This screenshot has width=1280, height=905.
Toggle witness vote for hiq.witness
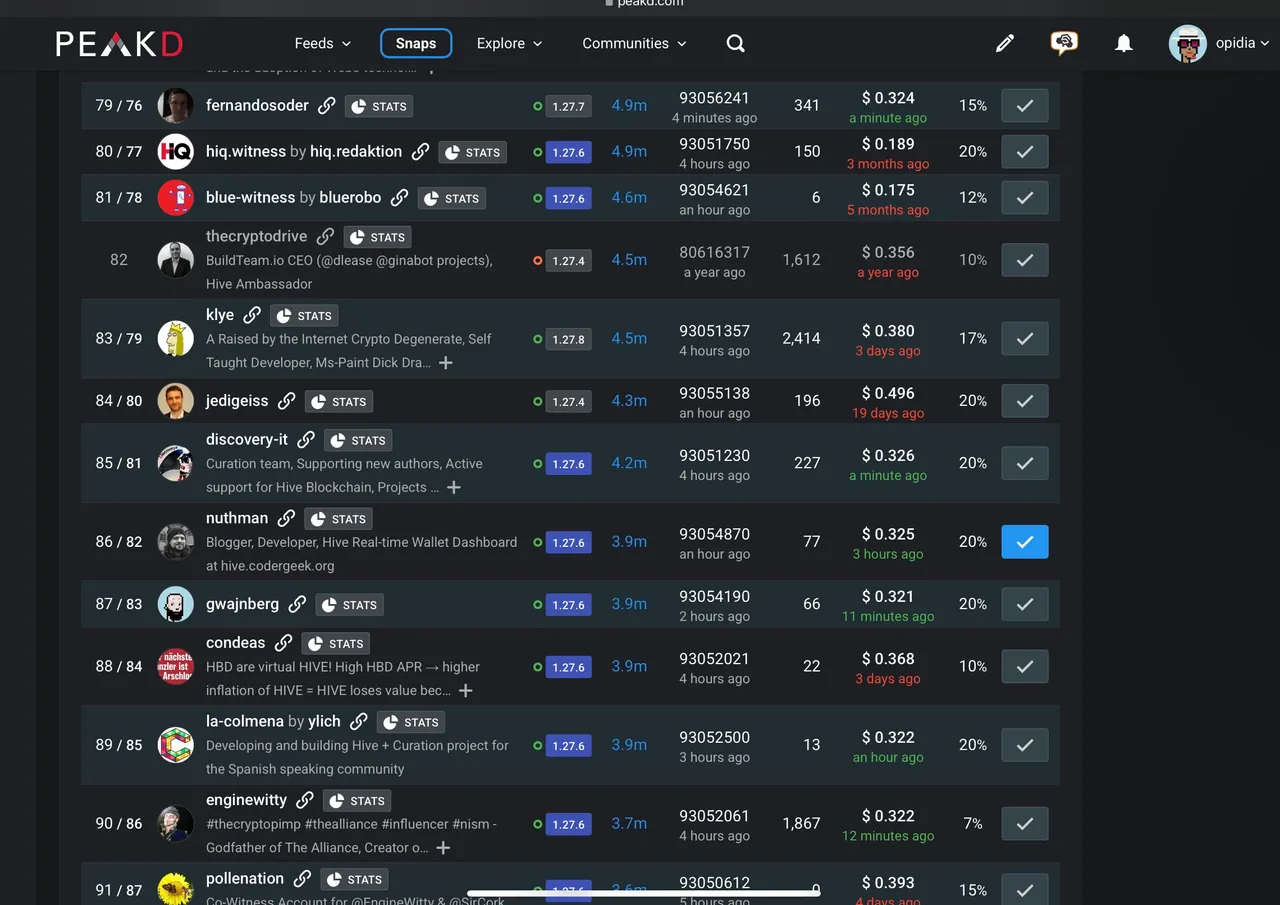click(x=1025, y=151)
